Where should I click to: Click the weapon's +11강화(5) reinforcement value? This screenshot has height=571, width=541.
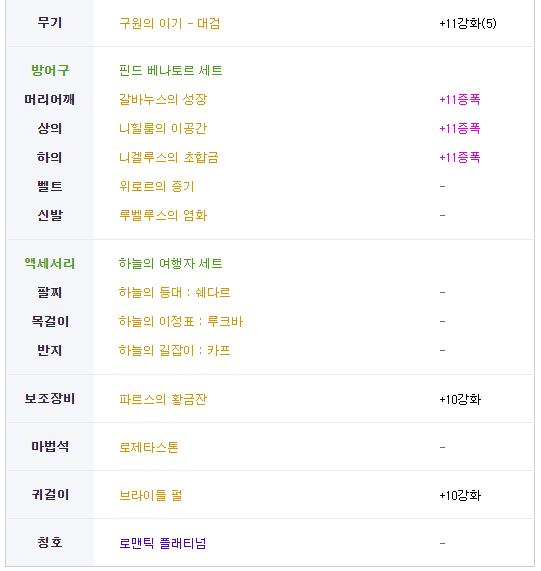coord(468,24)
